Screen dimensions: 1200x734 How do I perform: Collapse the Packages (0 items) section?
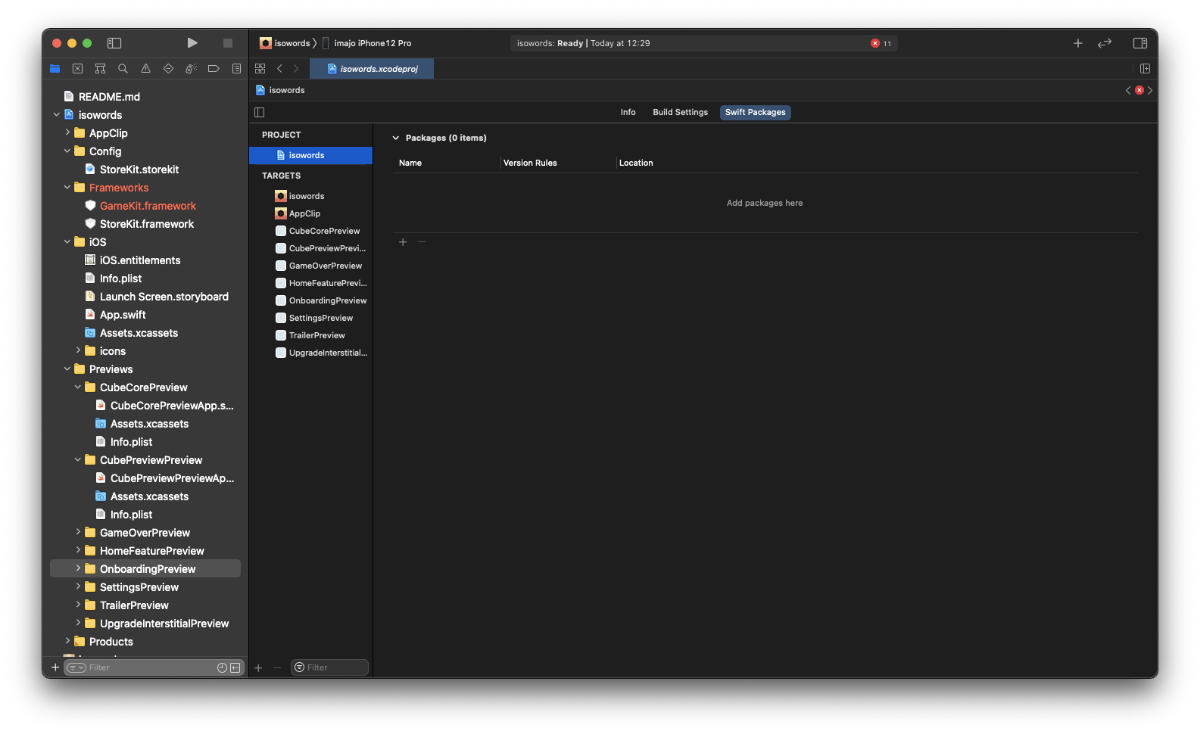[x=396, y=138]
